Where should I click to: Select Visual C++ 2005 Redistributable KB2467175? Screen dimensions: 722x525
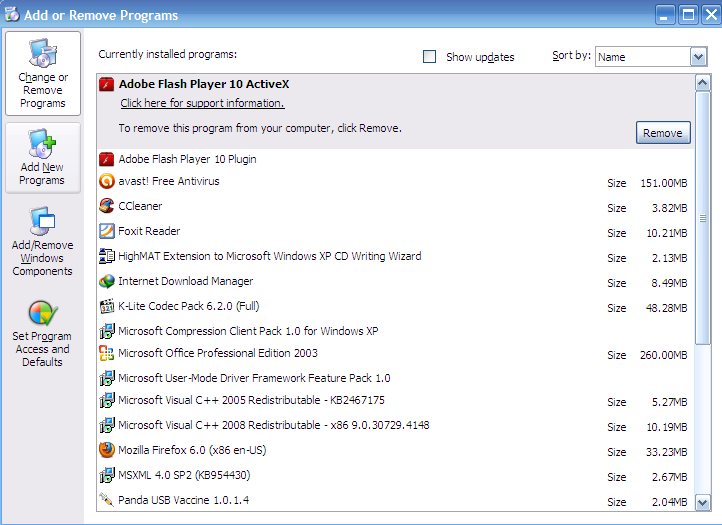[395, 401]
